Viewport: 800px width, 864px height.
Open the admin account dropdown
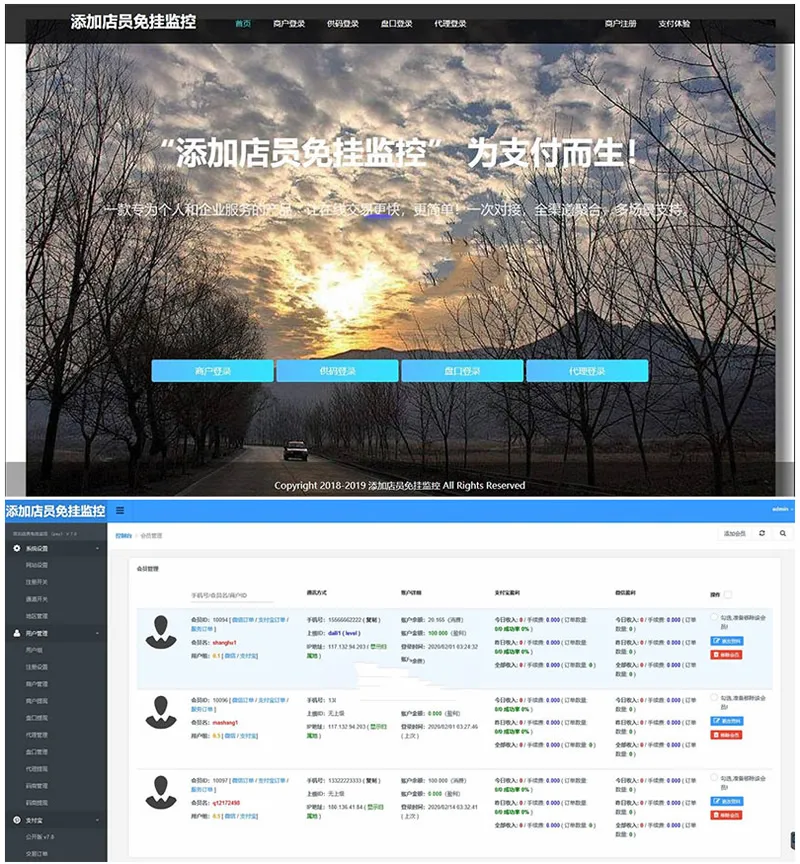click(x=781, y=509)
